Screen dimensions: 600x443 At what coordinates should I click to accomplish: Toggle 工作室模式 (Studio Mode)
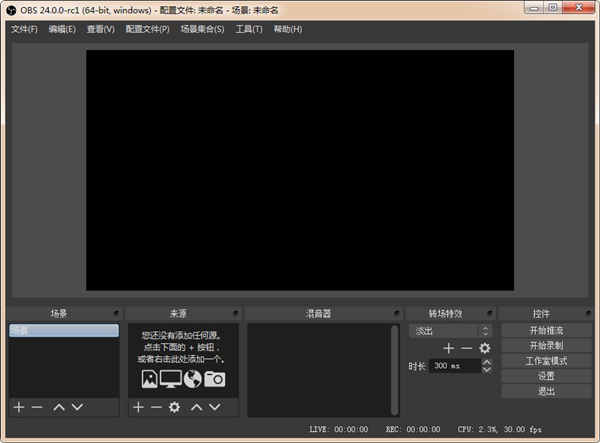coord(547,361)
